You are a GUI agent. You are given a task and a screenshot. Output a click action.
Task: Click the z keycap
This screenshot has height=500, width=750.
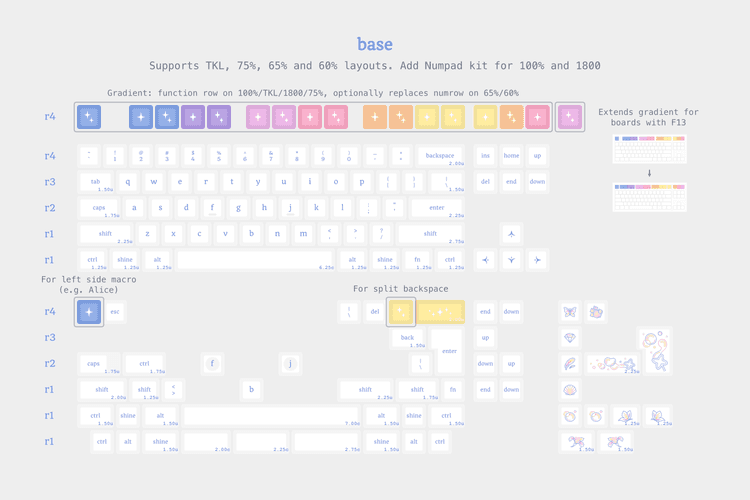click(147, 234)
